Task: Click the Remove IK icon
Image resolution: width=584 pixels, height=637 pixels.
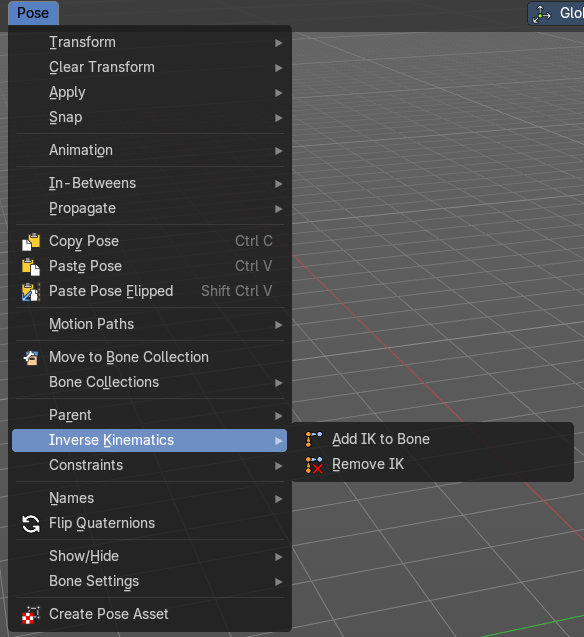Action: coord(314,465)
